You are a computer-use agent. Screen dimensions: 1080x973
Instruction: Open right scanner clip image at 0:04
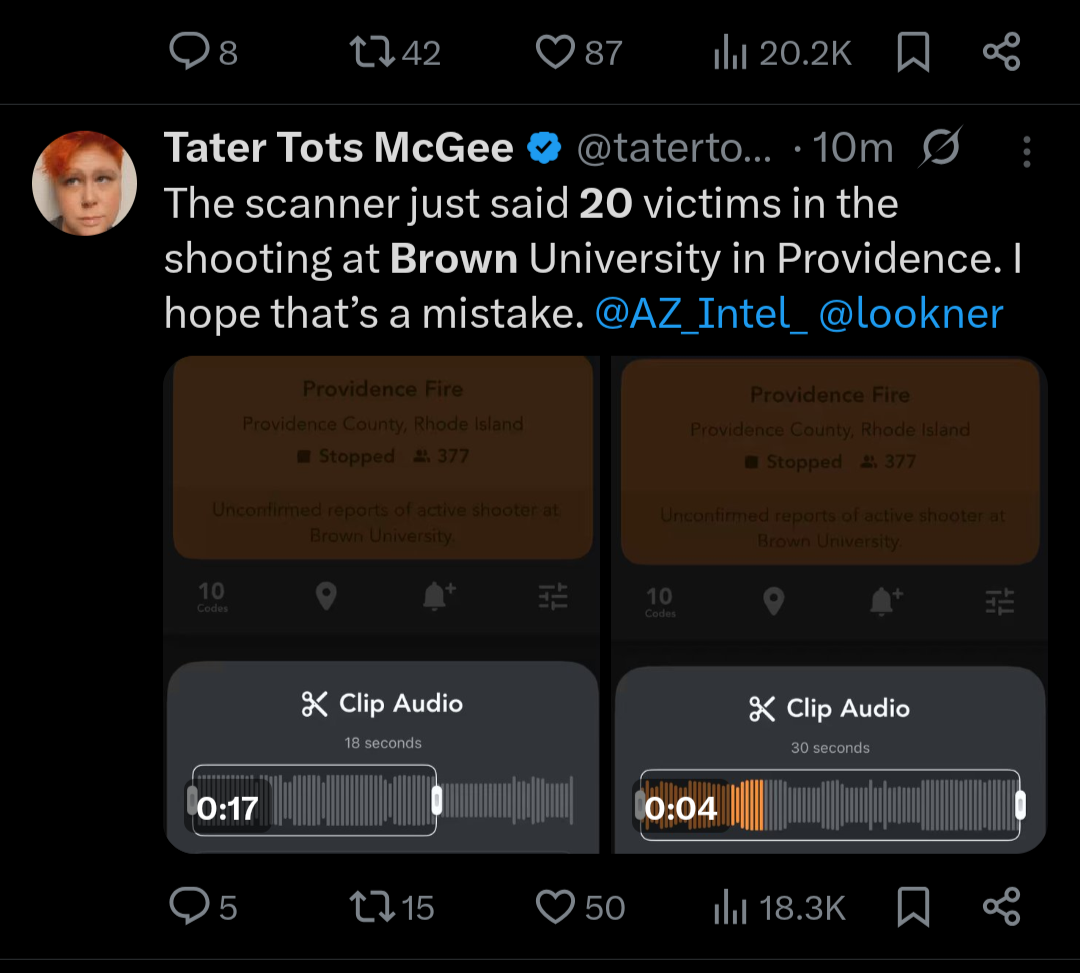[x=830, y=605]
